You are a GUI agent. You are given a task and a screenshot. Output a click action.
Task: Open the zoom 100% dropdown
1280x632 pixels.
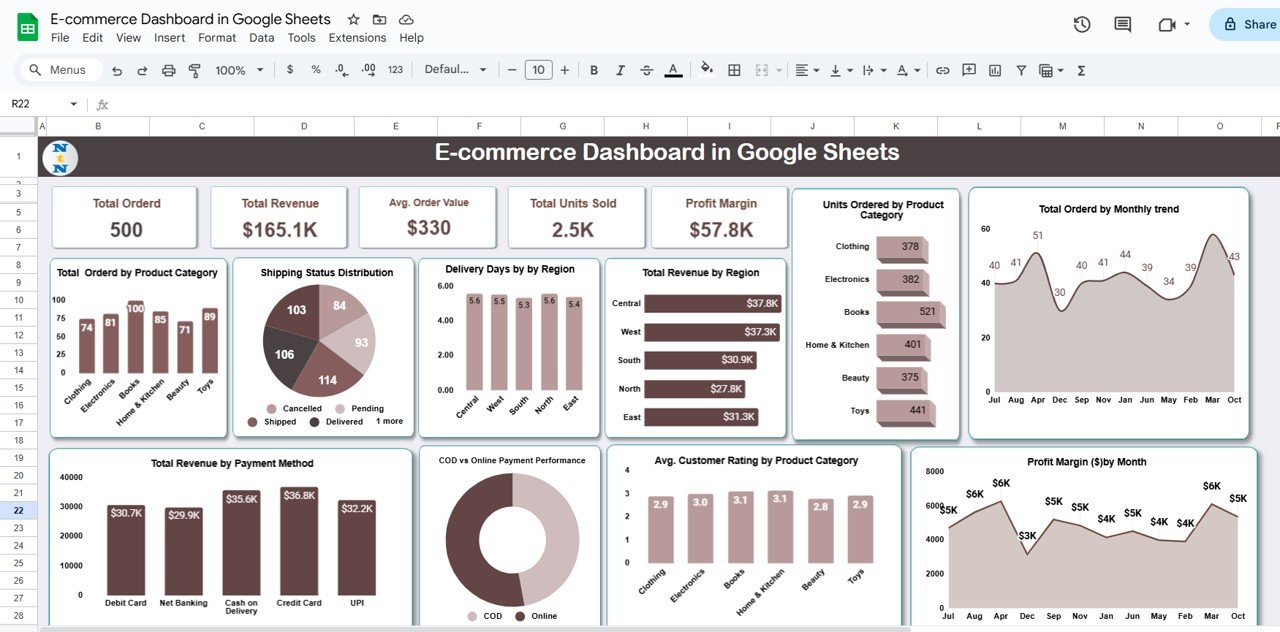coord(240,70)
